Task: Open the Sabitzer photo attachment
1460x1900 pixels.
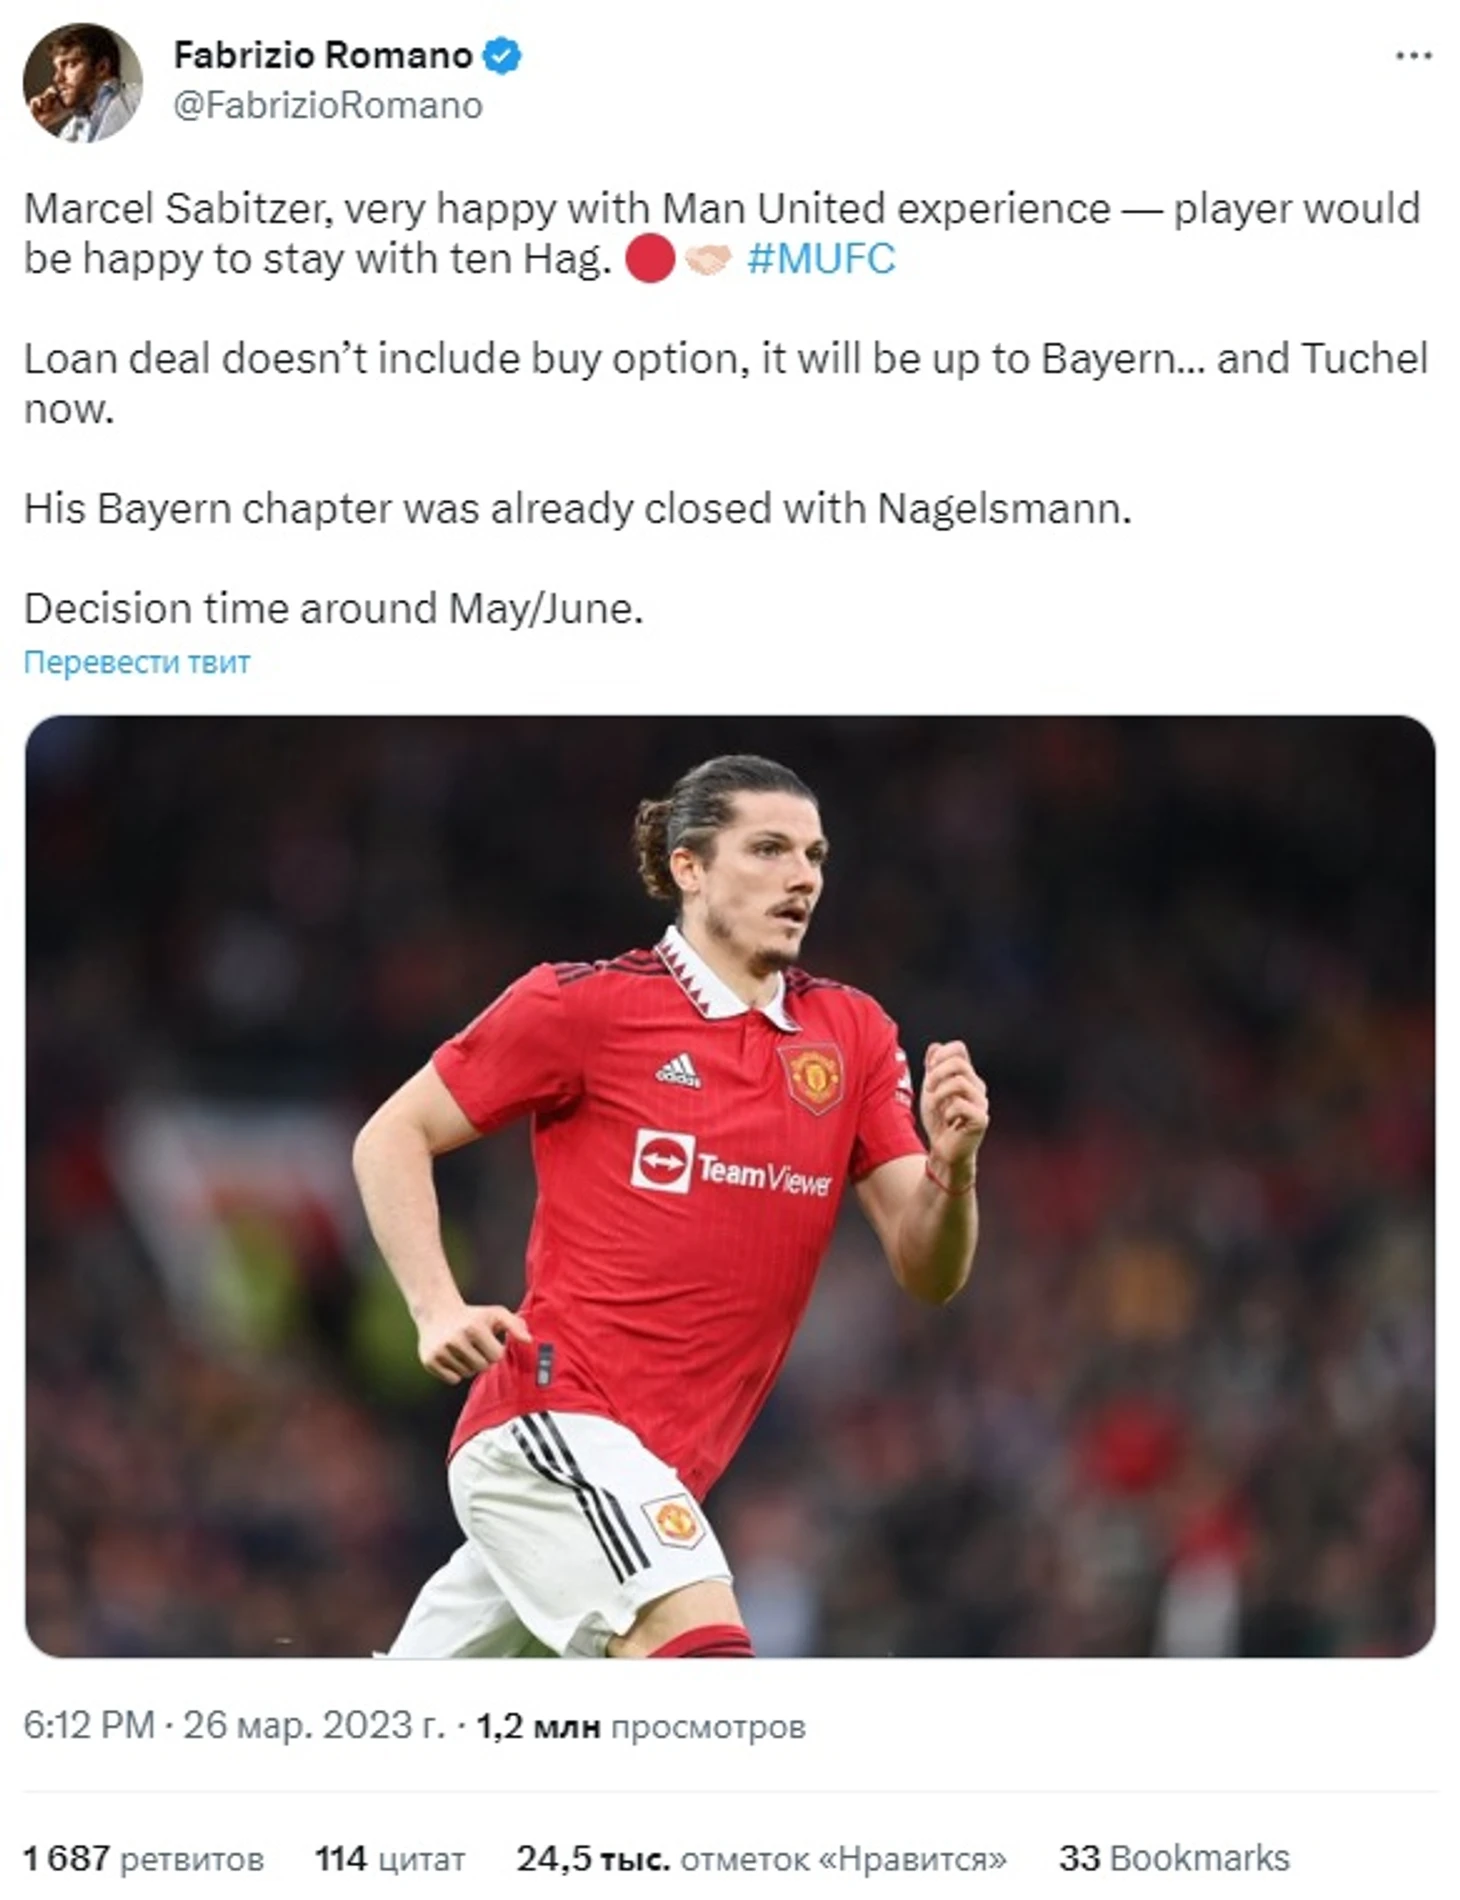Action: point(730,1186)
